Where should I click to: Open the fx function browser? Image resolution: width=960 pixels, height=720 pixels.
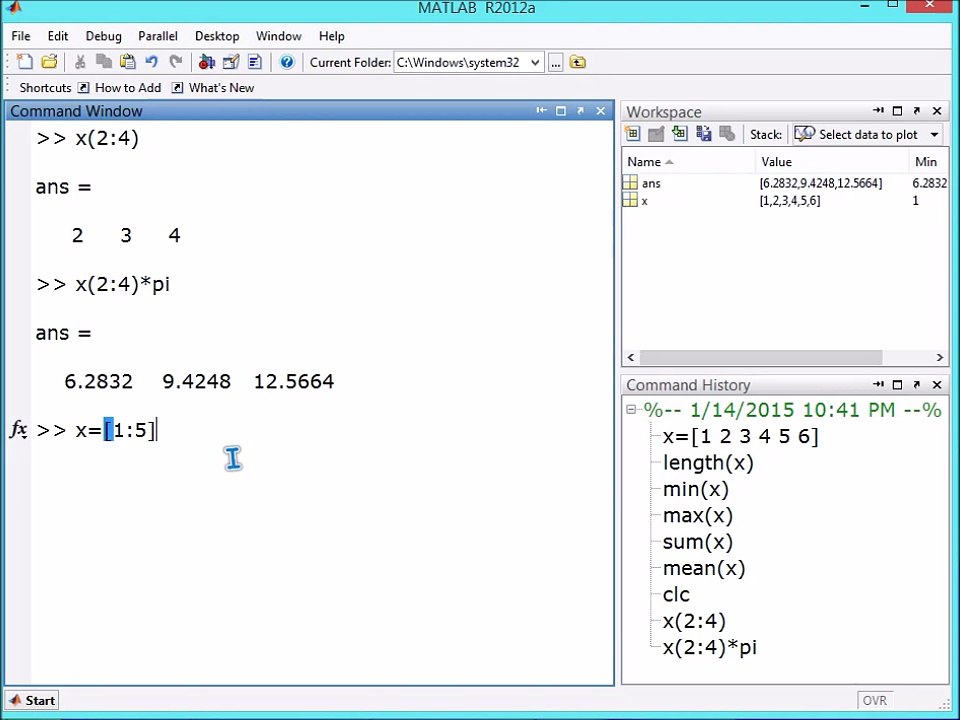(x=18, y=430)
